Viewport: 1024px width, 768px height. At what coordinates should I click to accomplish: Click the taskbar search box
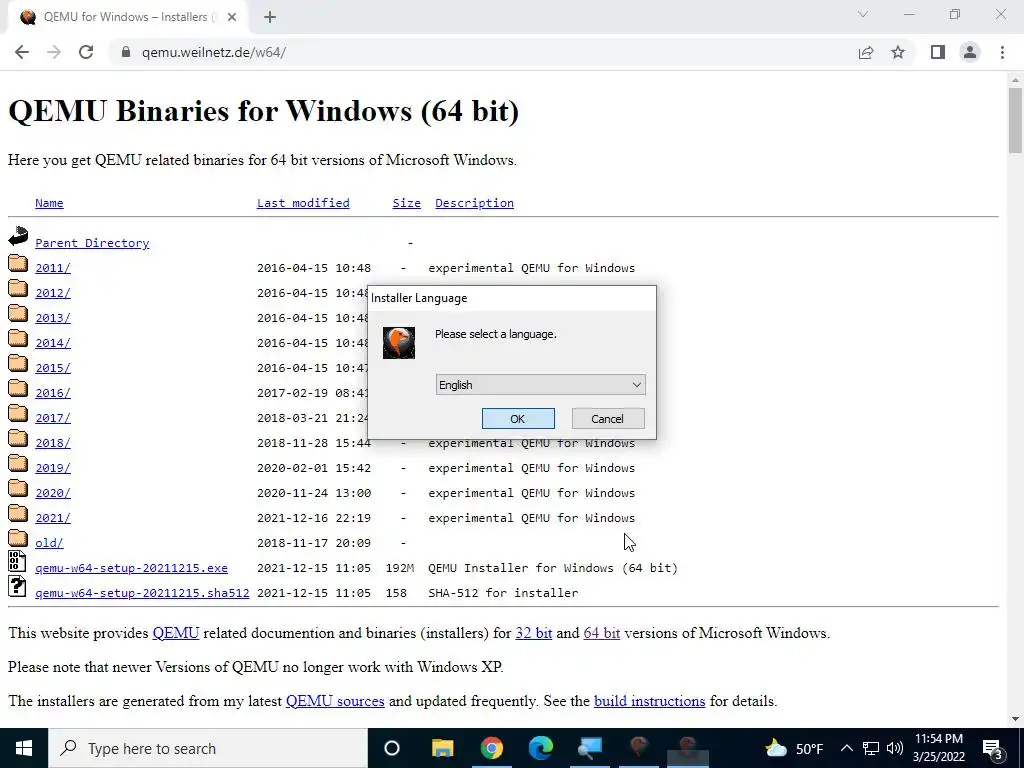coord(208,748)
